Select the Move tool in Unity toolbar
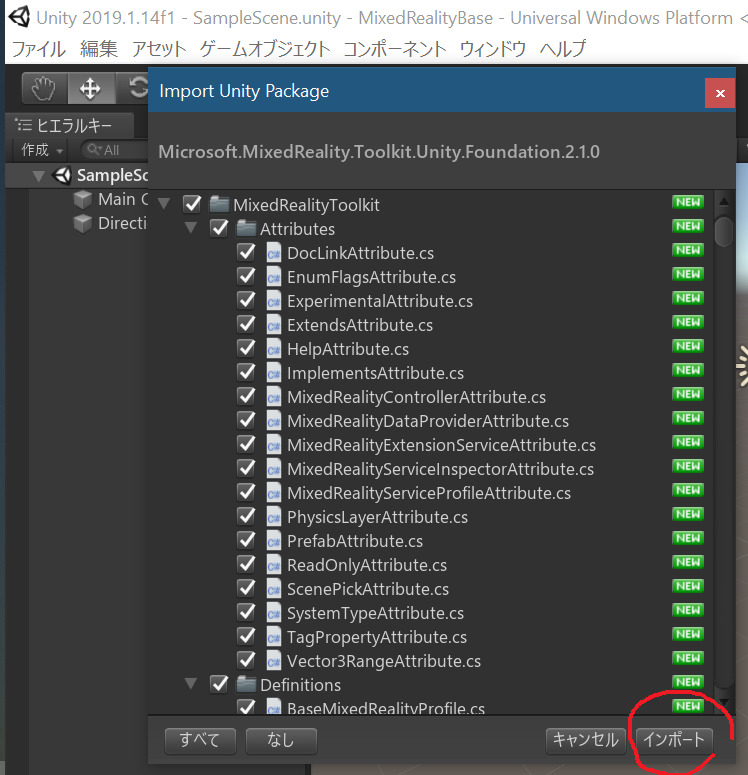748x775 pixels. click(x=90, y=88)
